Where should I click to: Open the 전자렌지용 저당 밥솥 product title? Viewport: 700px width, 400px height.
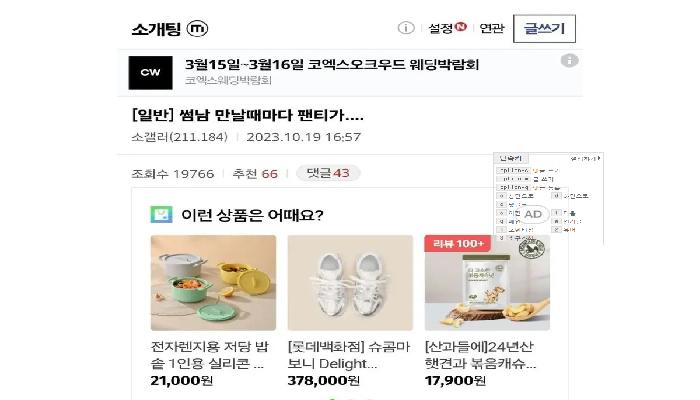[210, 355]
